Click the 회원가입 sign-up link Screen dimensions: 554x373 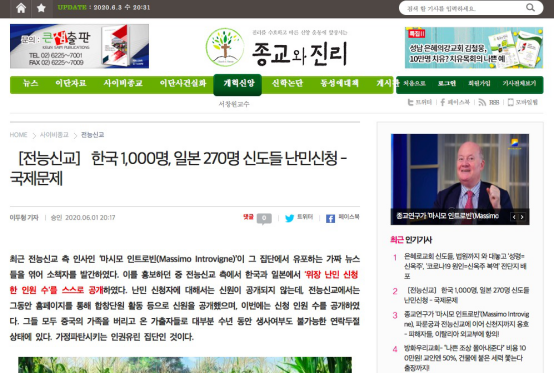[x=479, y=83]
